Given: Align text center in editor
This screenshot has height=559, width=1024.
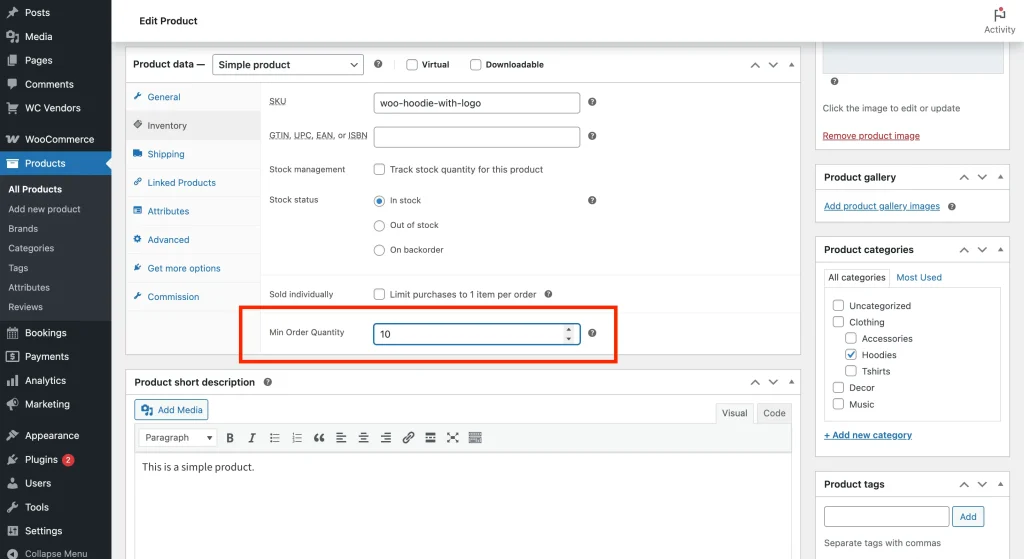Looking at the screenshot, I should (363, 438).
